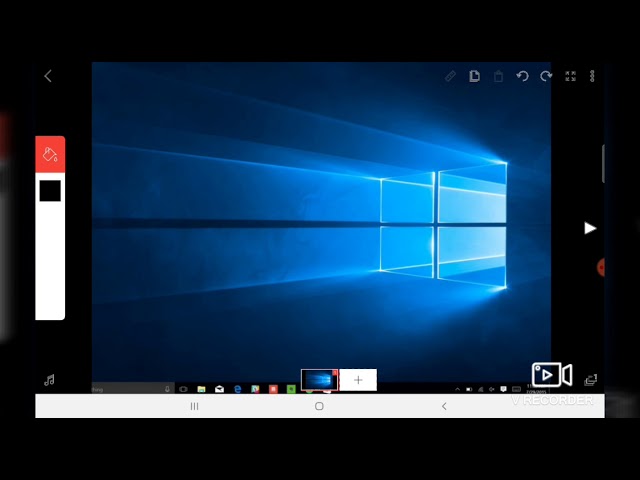Open the black color swatch
Screen dimensions: 640x480
[x=50, y=191]
